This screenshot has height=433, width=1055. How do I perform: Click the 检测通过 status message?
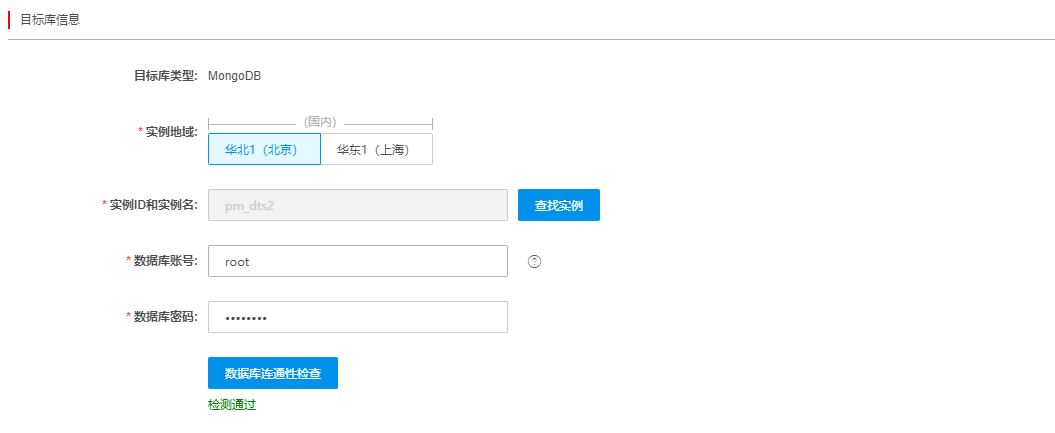(x=232, y=405)
